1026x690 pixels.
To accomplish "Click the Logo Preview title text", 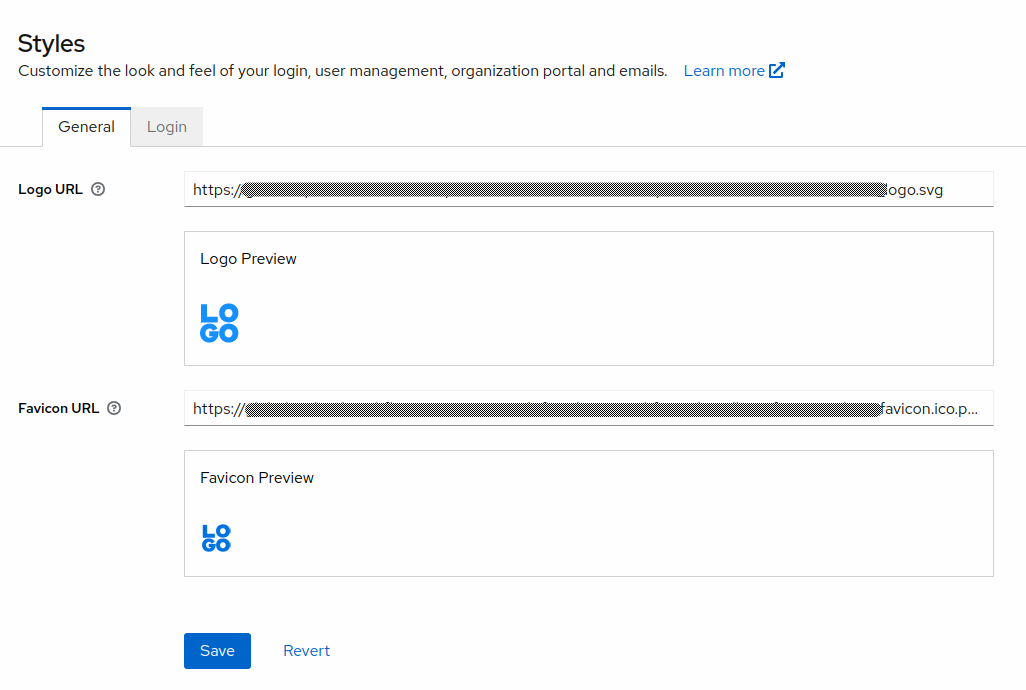I will click(x=248, y=259).
